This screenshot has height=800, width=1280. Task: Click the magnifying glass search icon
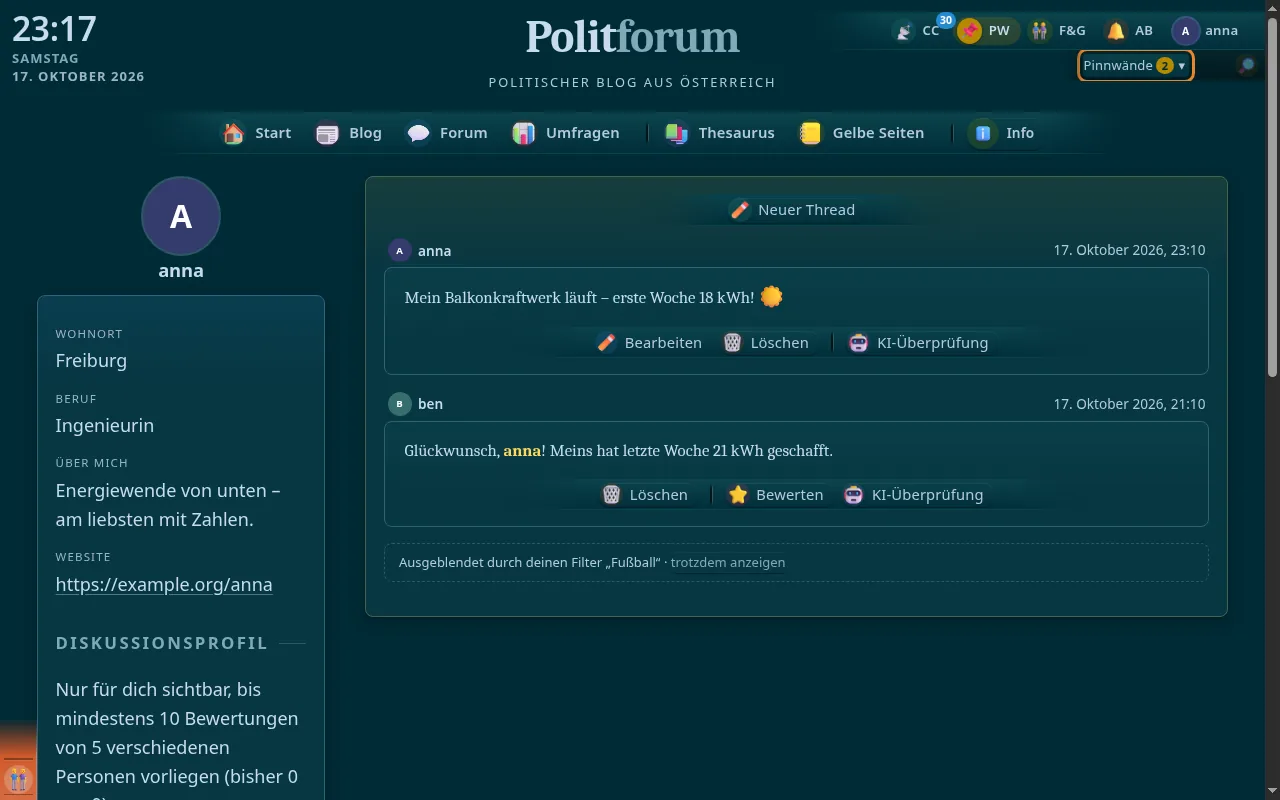coord(1246,66)
